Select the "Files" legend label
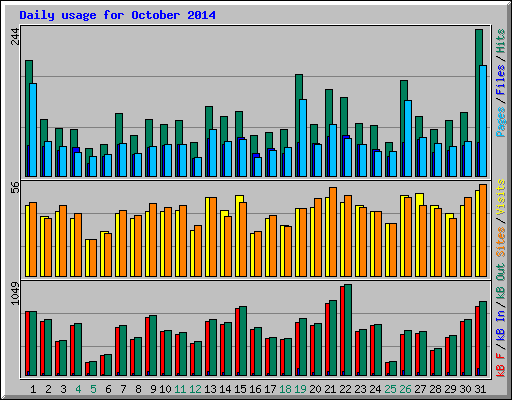This screenshot has width=512, height=400. [x=501, y=80]
